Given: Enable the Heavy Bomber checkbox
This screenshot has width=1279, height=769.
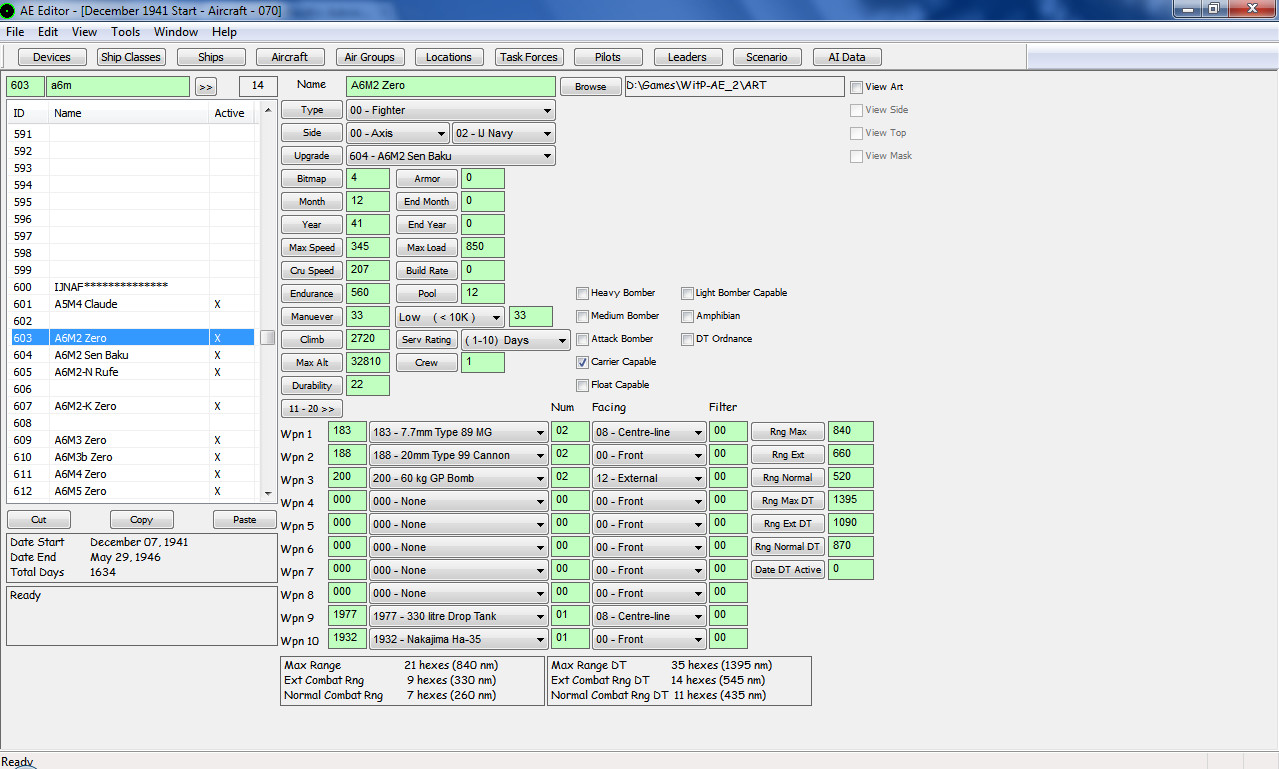Looking at the screenshot, I should (583, 293).
